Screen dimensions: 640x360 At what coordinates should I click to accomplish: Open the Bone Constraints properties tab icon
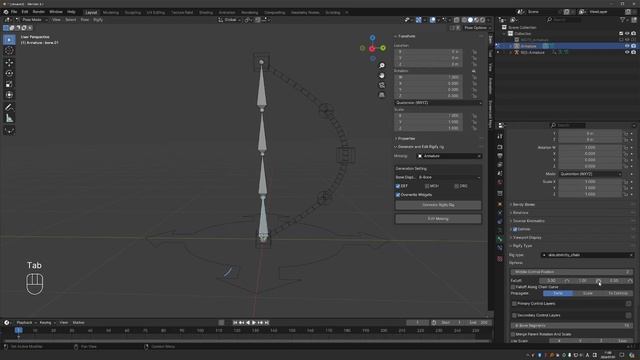pos(500,248)
